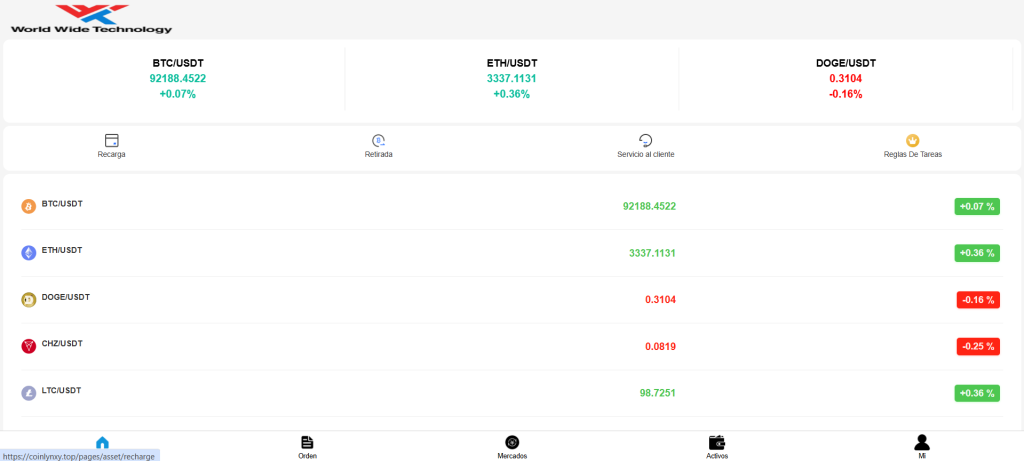Go to the Home tab icon

coord(103,443)
